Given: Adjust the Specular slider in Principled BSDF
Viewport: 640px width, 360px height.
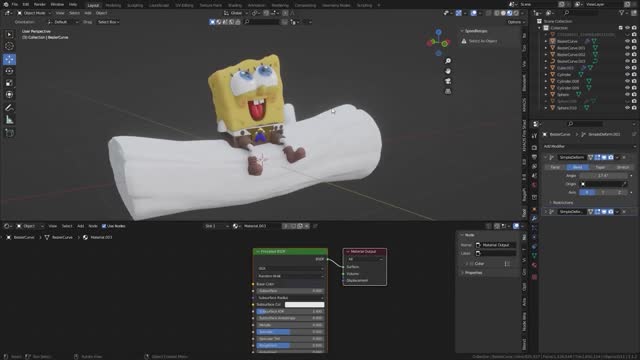Looking at the screenshot, I should pyautogui.click(x=290, y=332).
